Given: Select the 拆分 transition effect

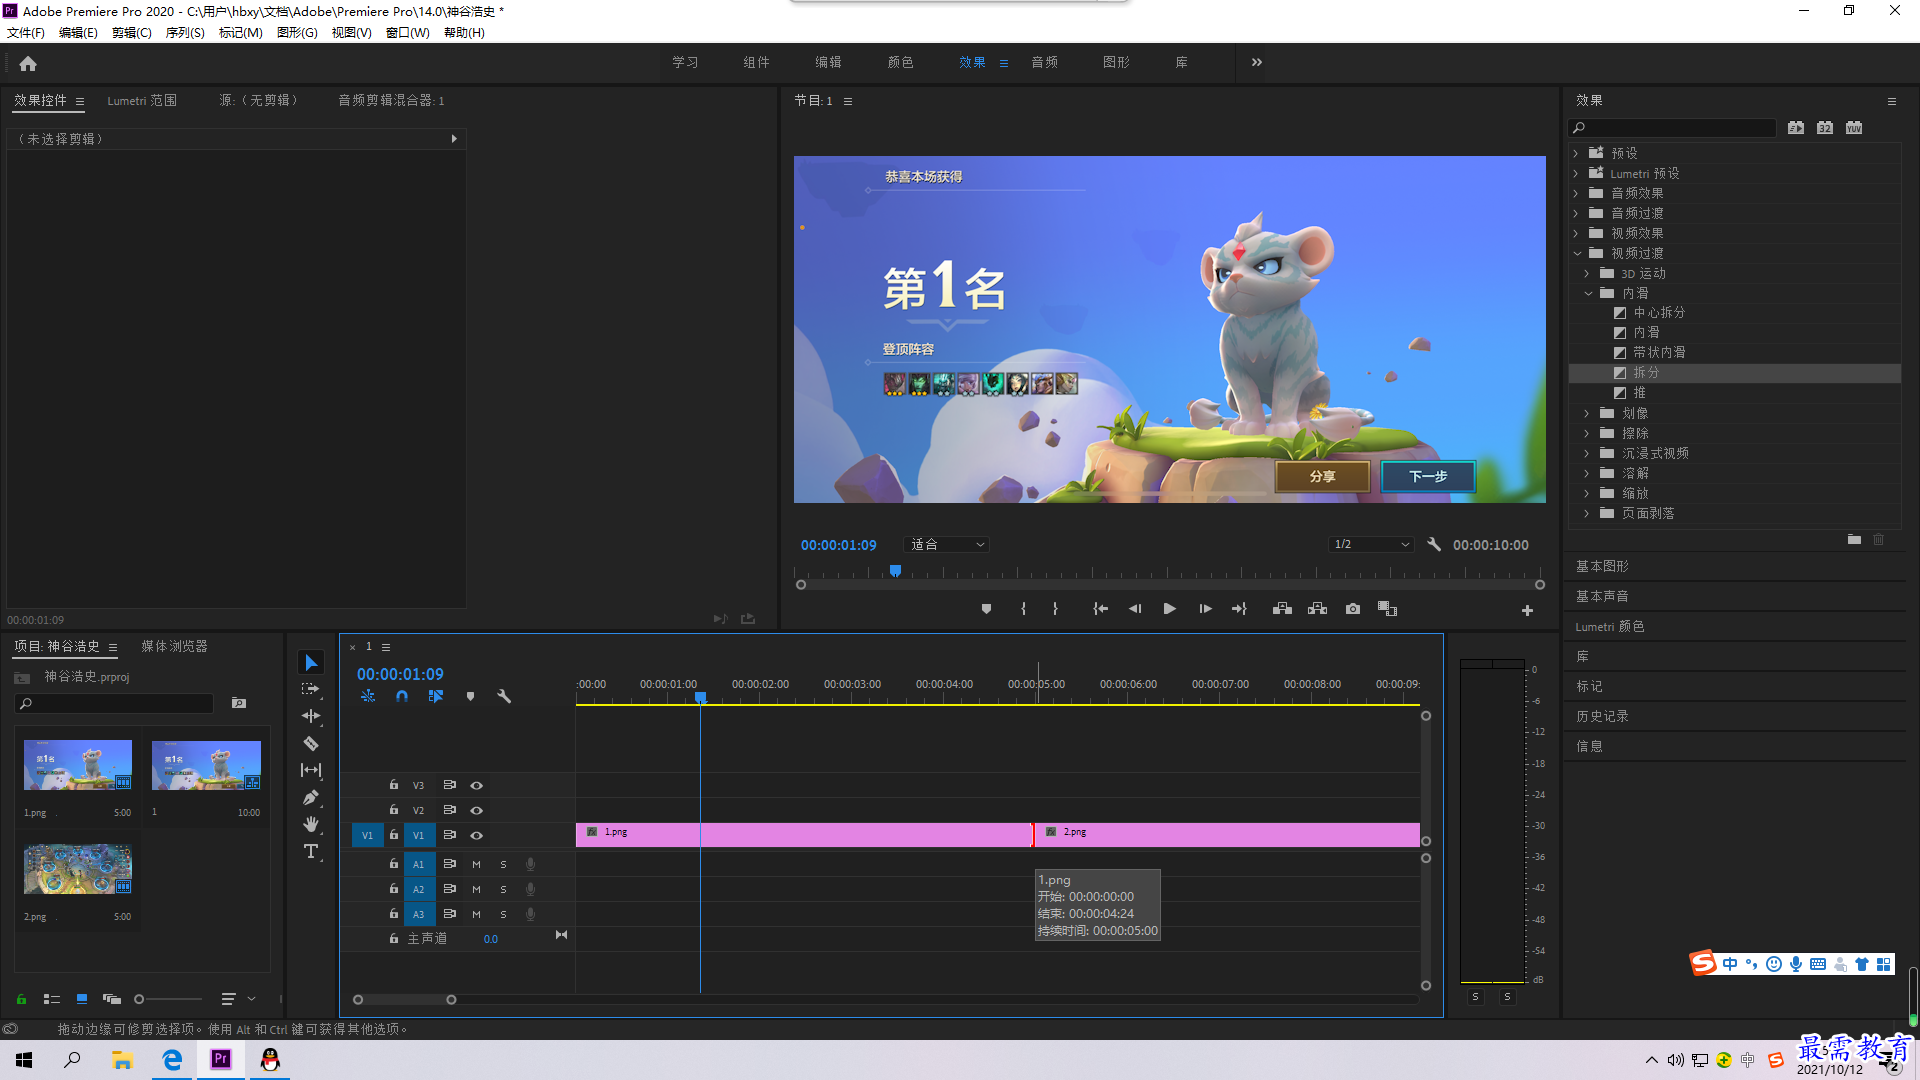Looking at the screenshot, I should (1735, 372).
